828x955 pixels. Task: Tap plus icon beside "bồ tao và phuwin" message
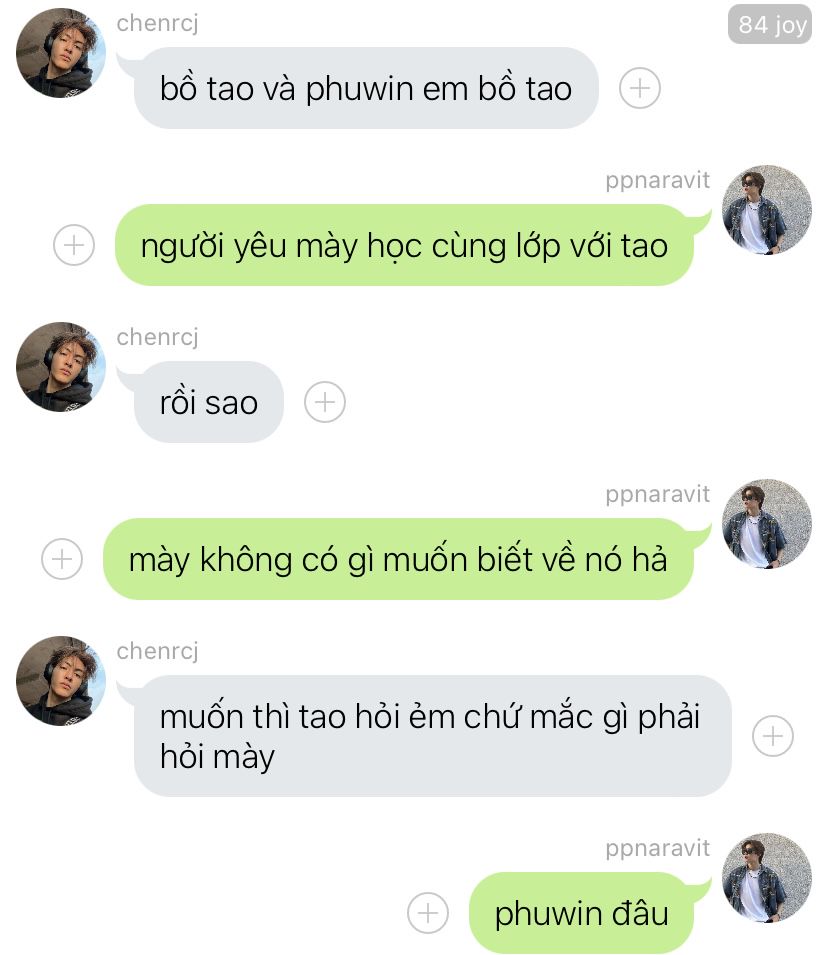639,88
